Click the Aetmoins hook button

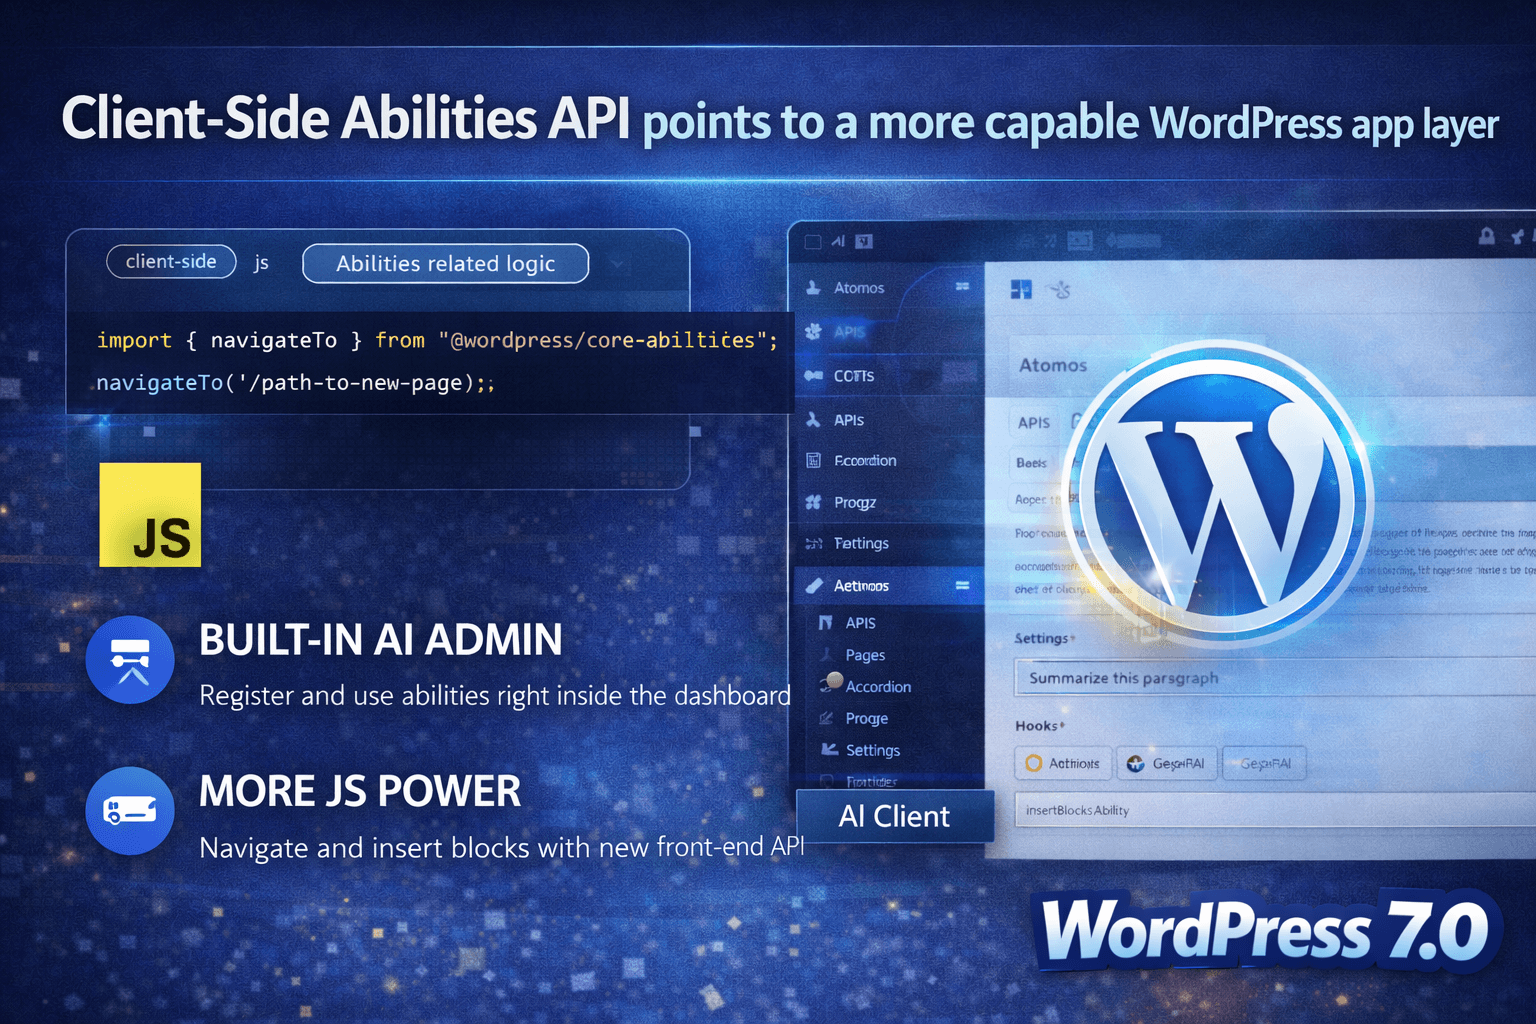click(x=1063, y=764)
